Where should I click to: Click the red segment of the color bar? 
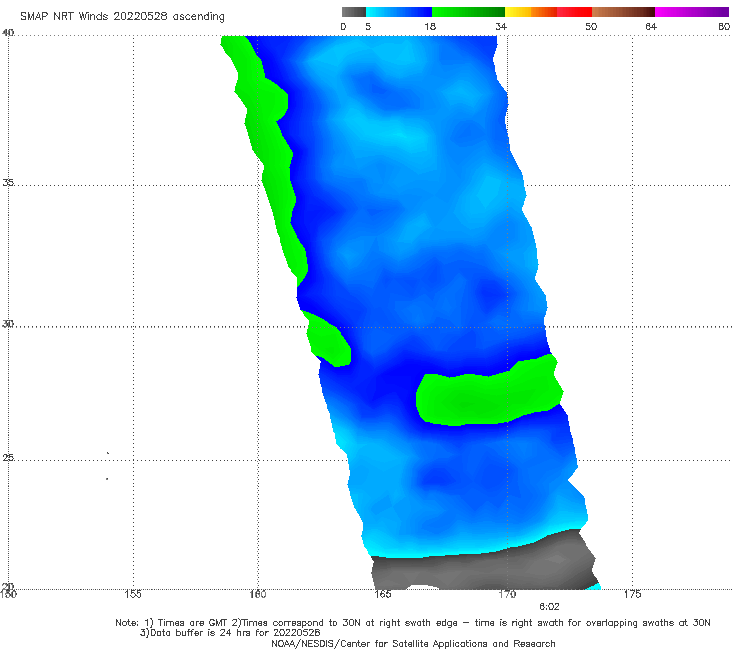(574, 12)
